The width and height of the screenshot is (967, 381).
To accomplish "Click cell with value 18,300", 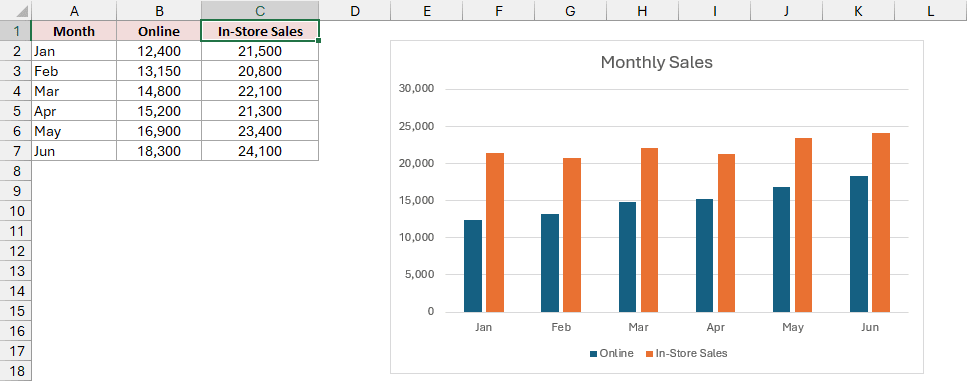I will point(159,151).
